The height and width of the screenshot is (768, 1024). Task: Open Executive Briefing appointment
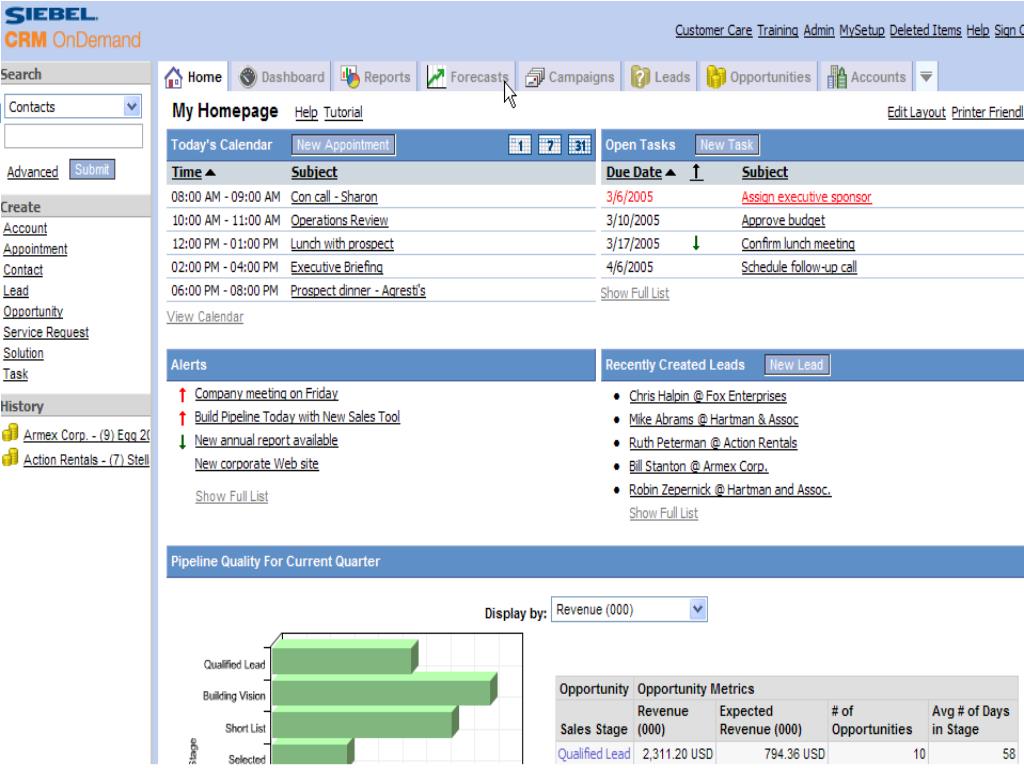(x=336, y=268)
